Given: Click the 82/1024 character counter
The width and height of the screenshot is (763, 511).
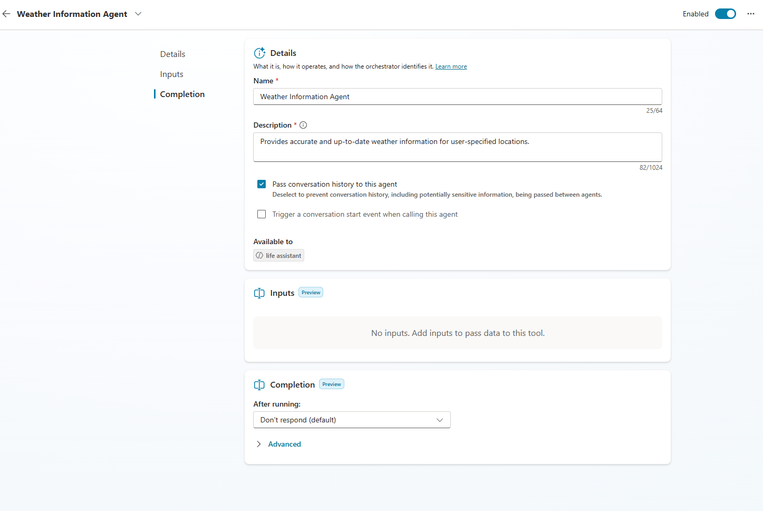Looking at the screenshot, I should coord(651,167).
